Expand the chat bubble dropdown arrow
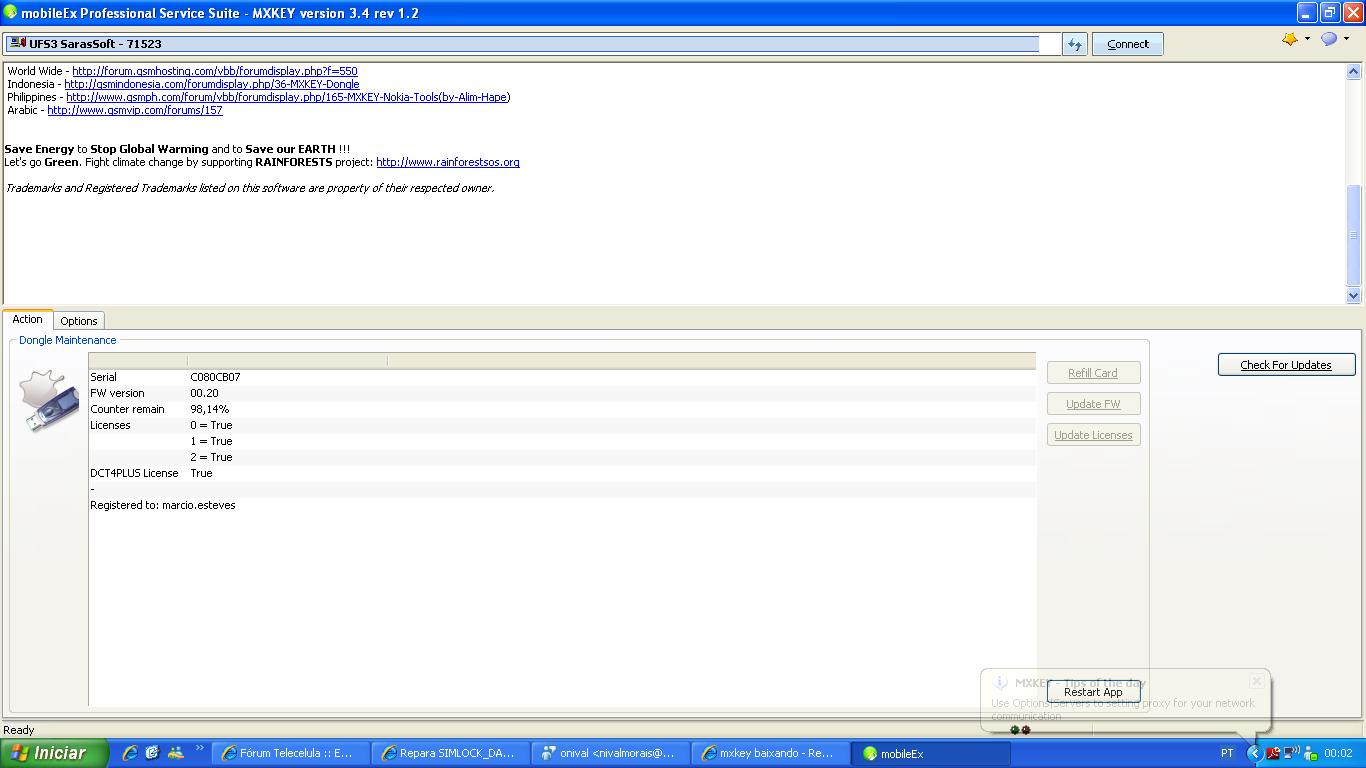The width and height of the screenshot is (1366, 768). pyautogui.click(x=1346, y=40)
